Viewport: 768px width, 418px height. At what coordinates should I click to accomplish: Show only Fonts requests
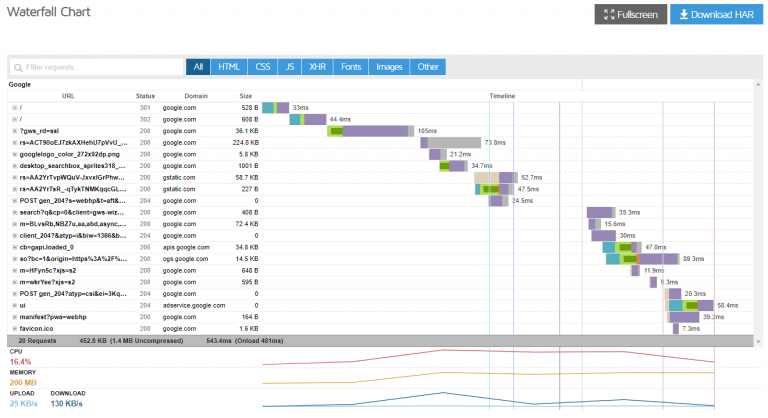point(351,67)
